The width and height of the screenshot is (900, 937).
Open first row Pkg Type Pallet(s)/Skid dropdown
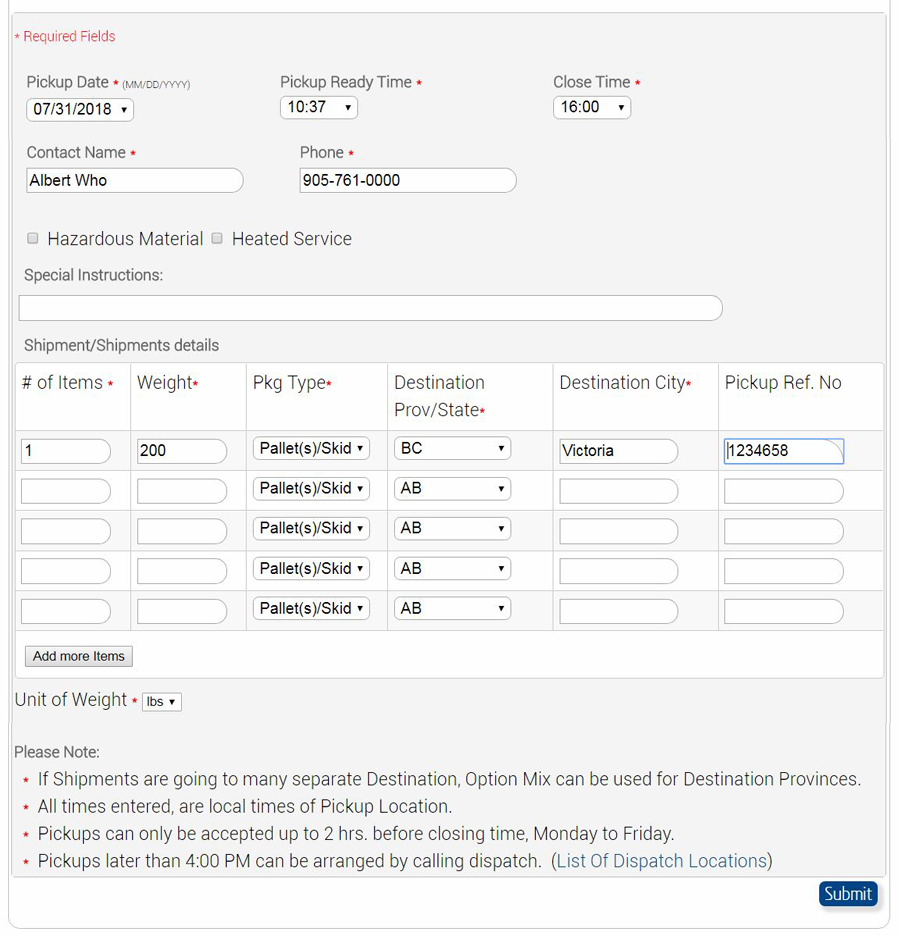pos(311,449)
